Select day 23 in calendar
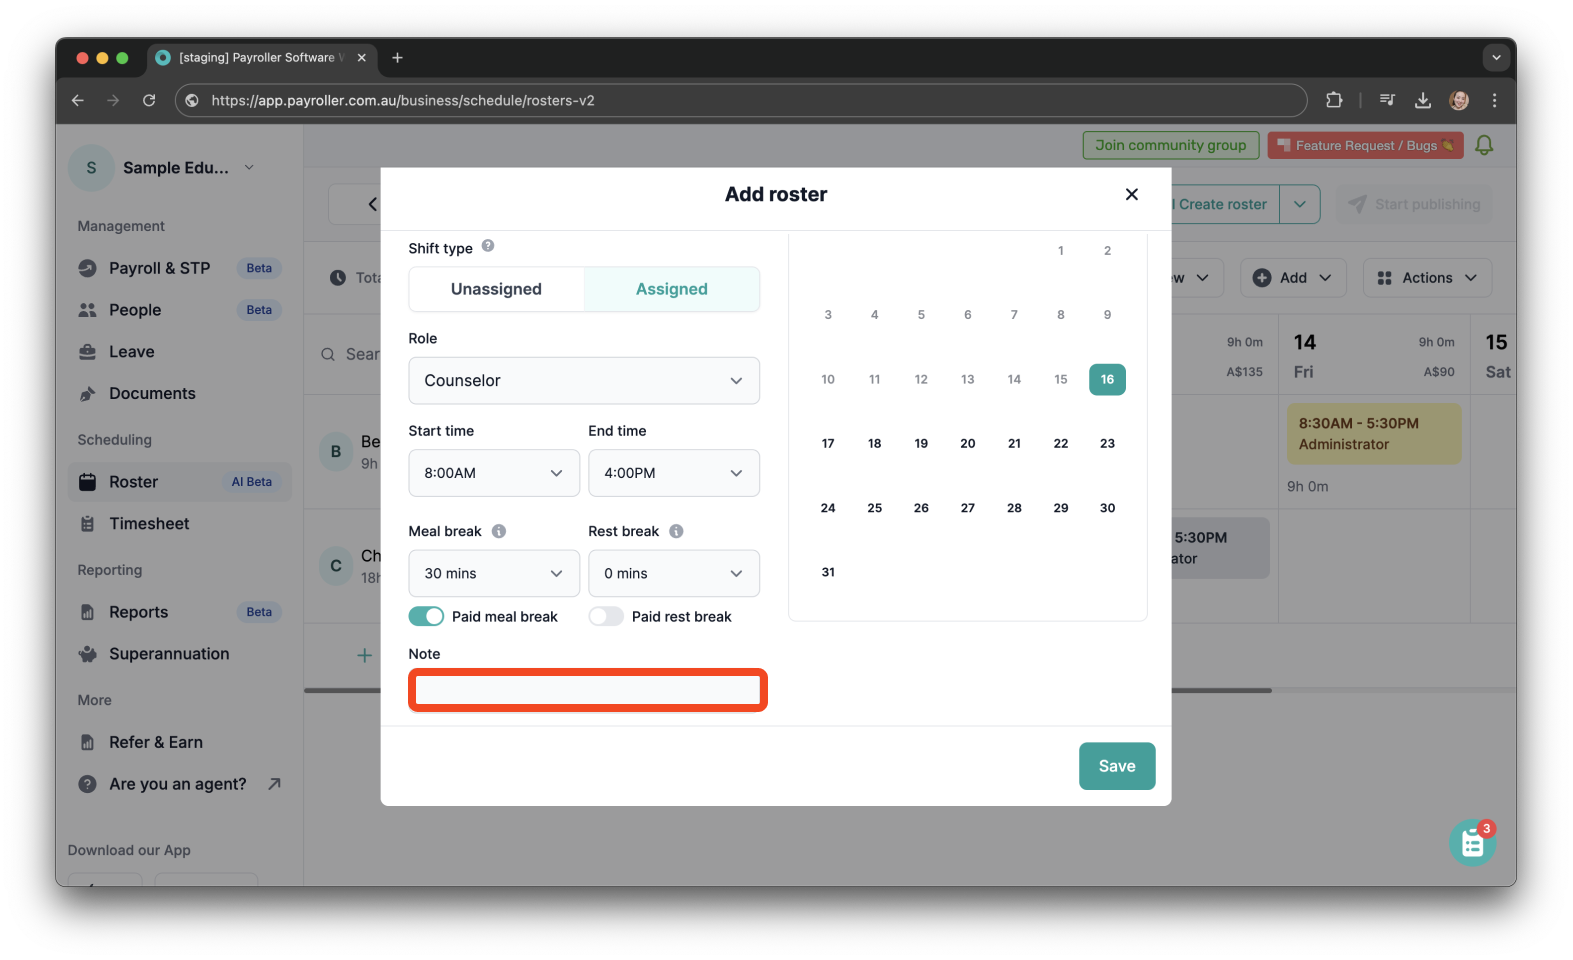The image size is (1573, 960). (1107, 443)
